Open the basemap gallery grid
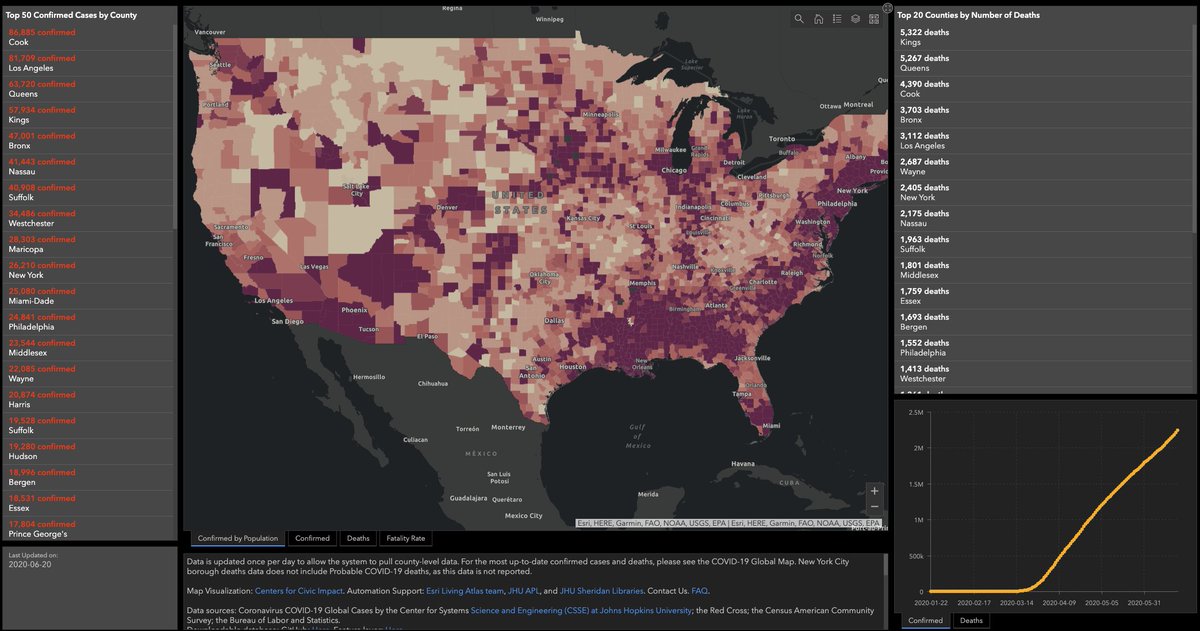 [x=873, y=19]
